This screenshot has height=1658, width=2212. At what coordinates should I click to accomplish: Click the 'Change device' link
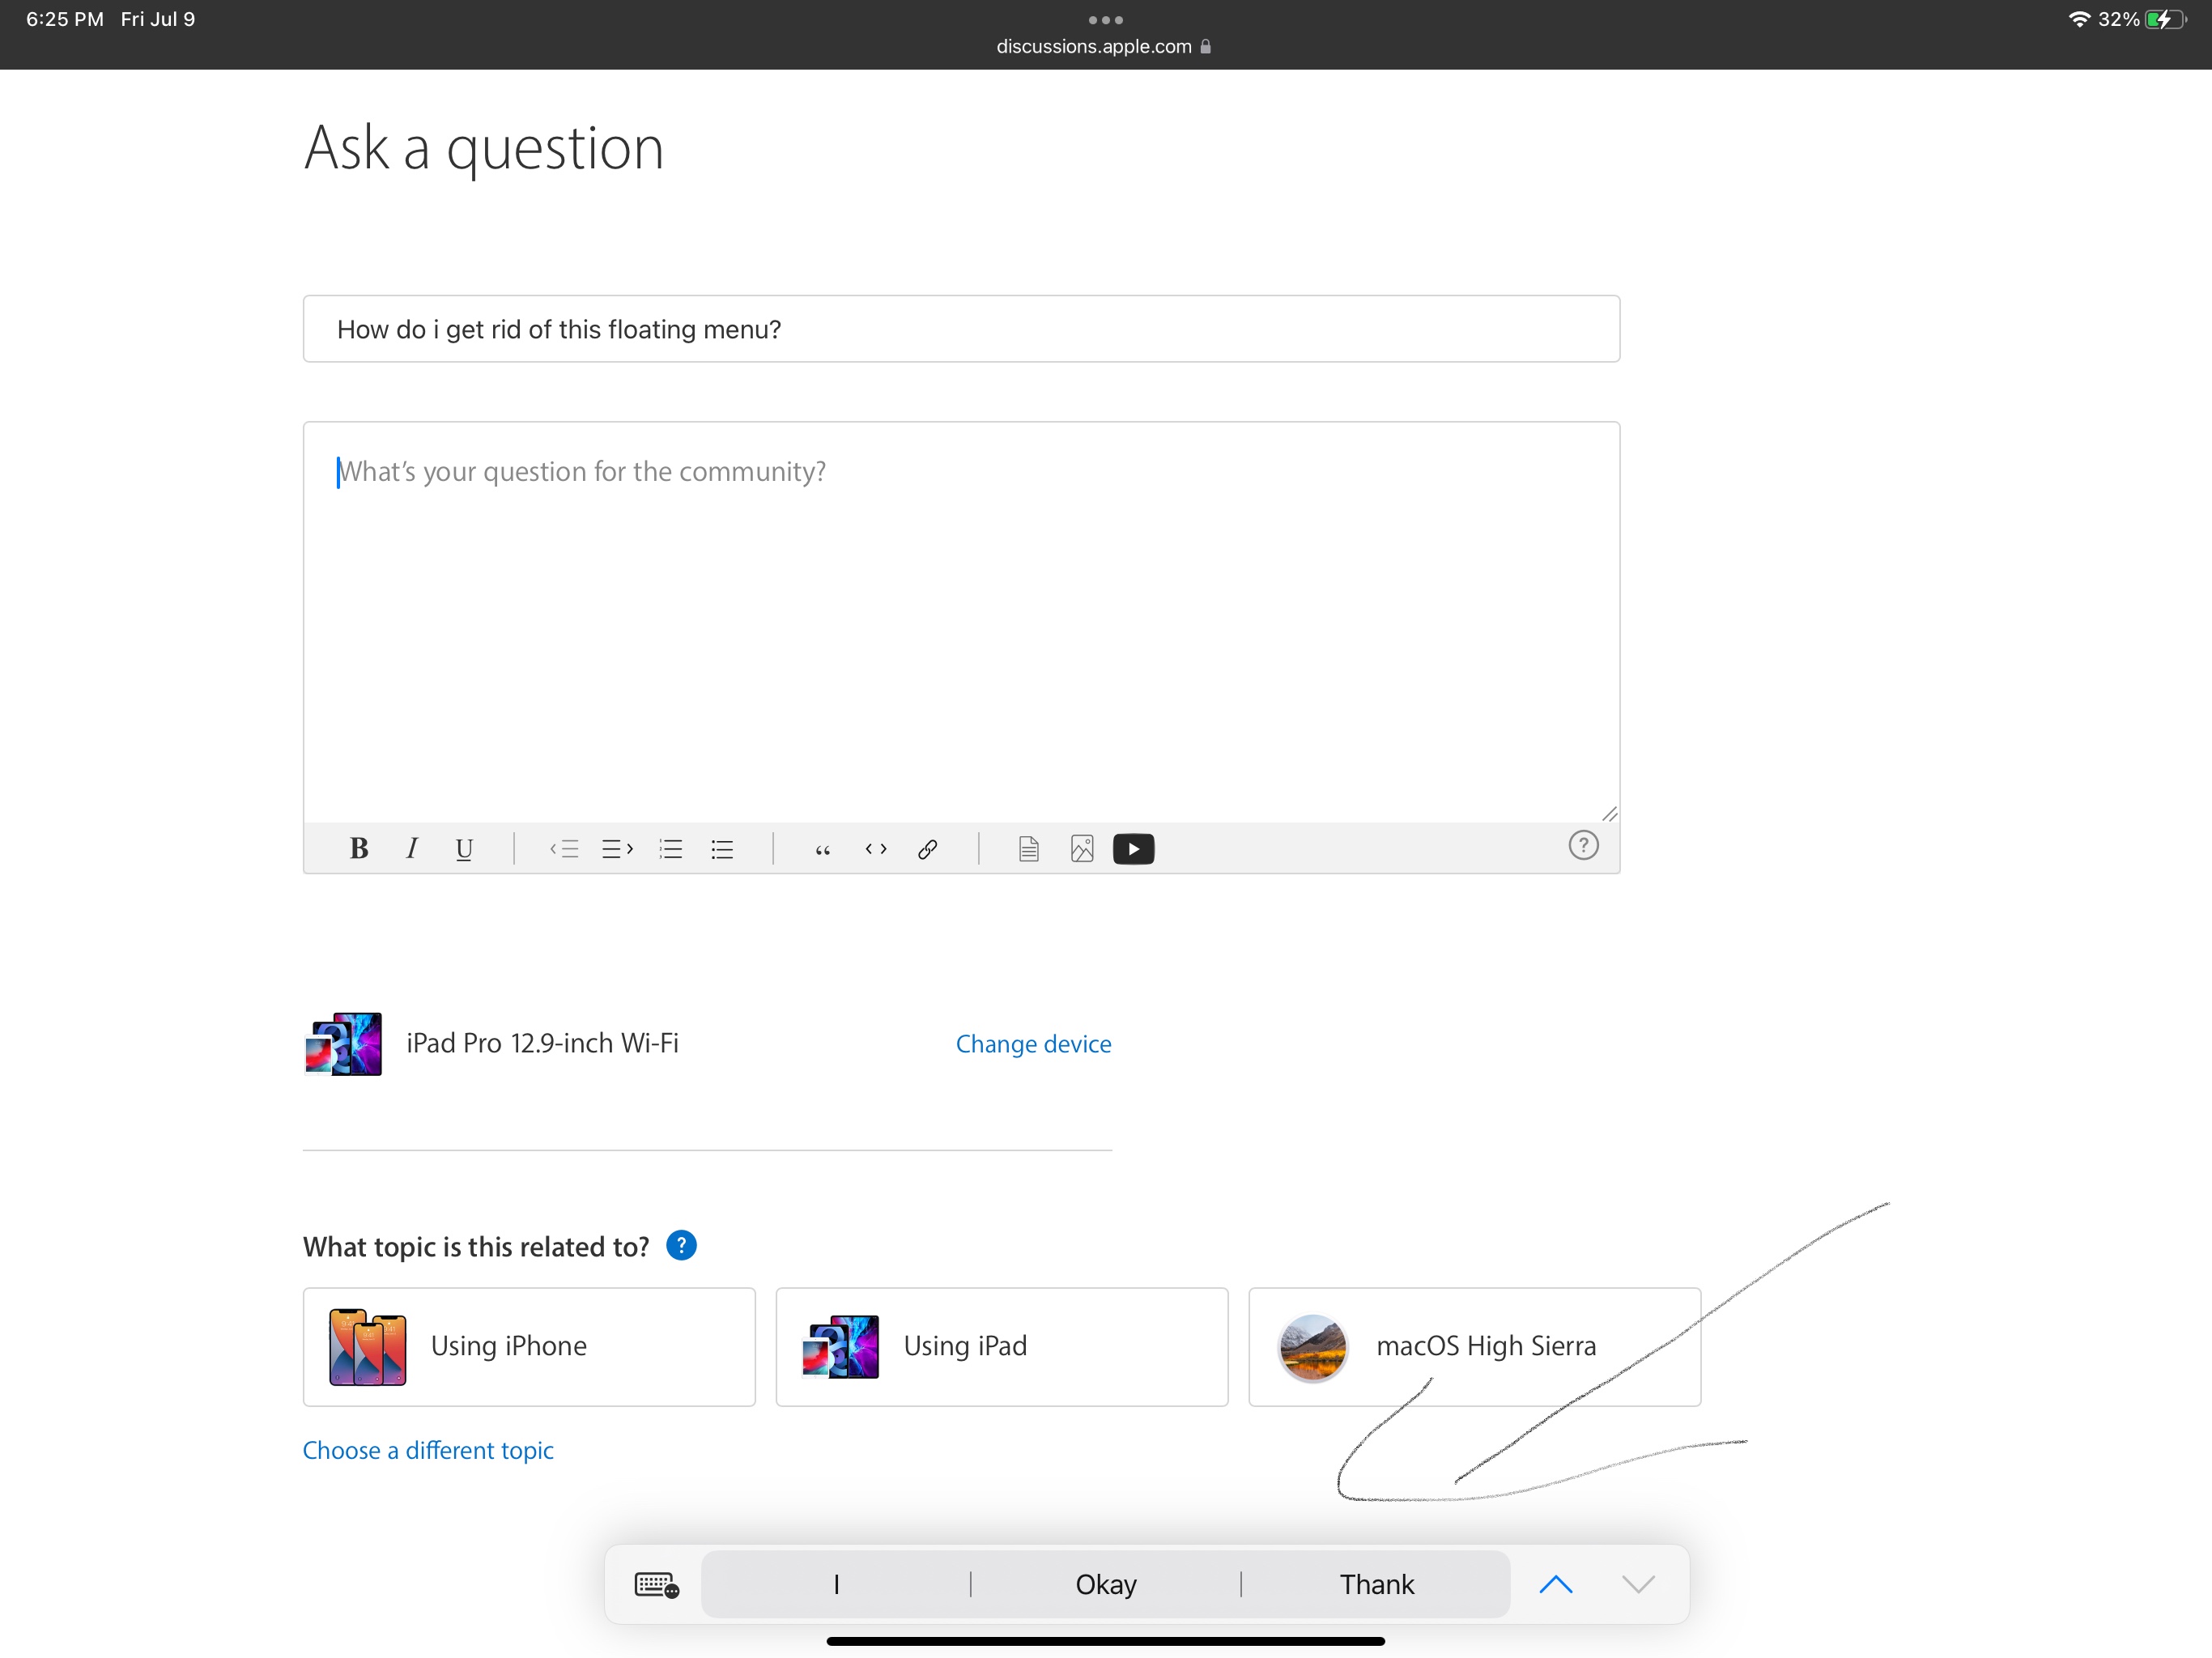[x=1033, y=1044]
